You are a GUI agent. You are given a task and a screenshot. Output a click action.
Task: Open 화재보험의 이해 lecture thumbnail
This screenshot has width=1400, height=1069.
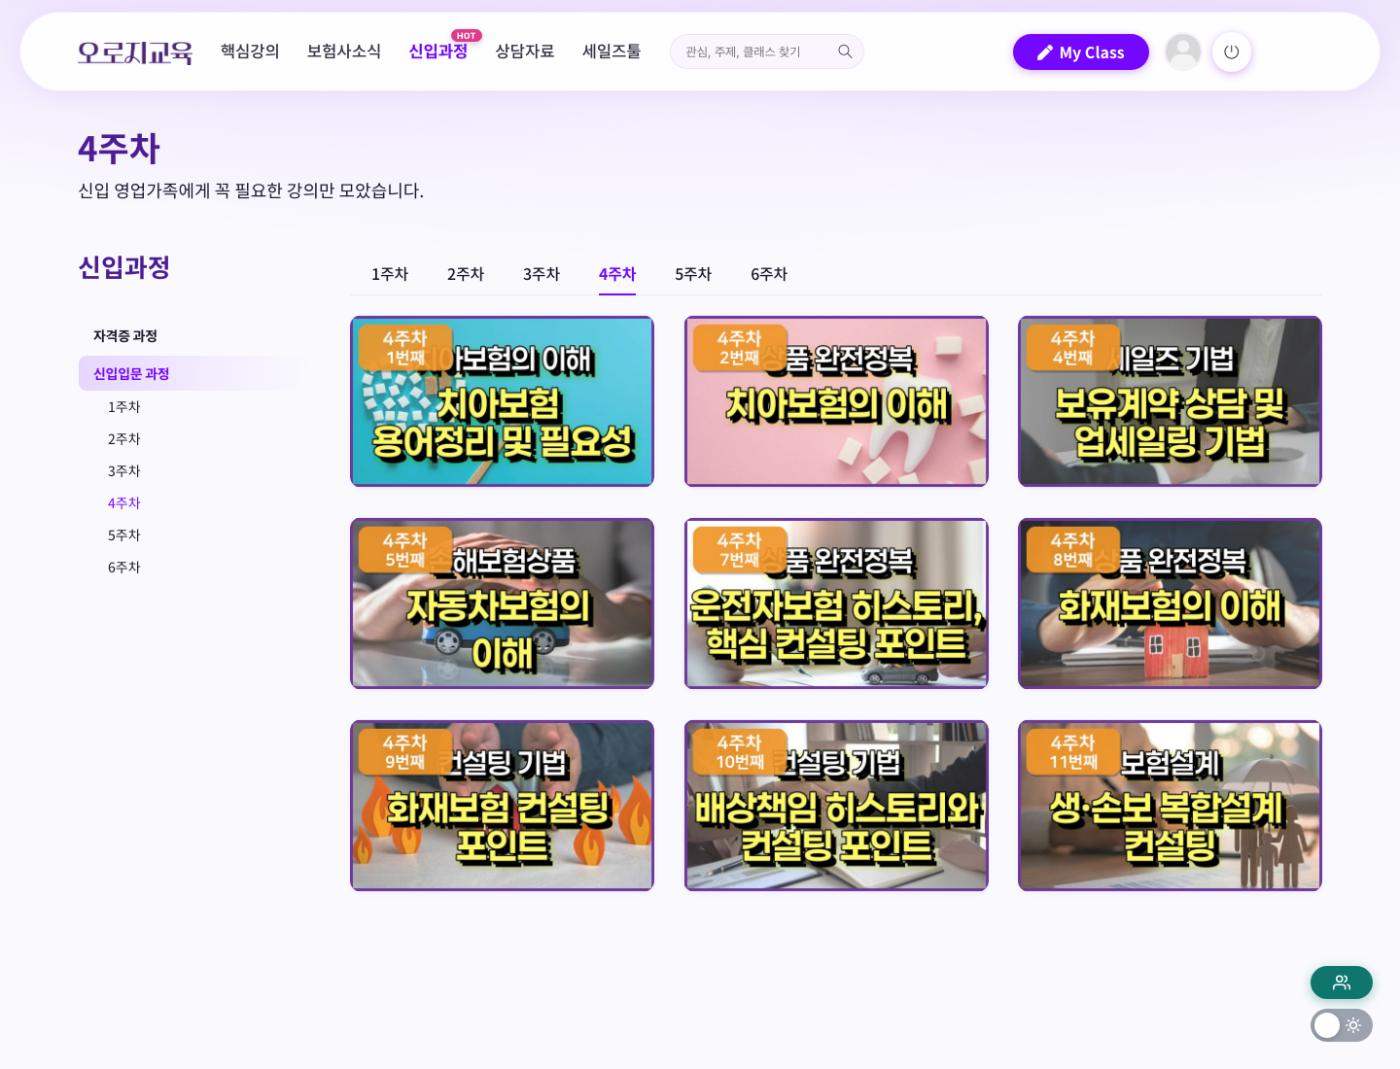pos(1170,603)
